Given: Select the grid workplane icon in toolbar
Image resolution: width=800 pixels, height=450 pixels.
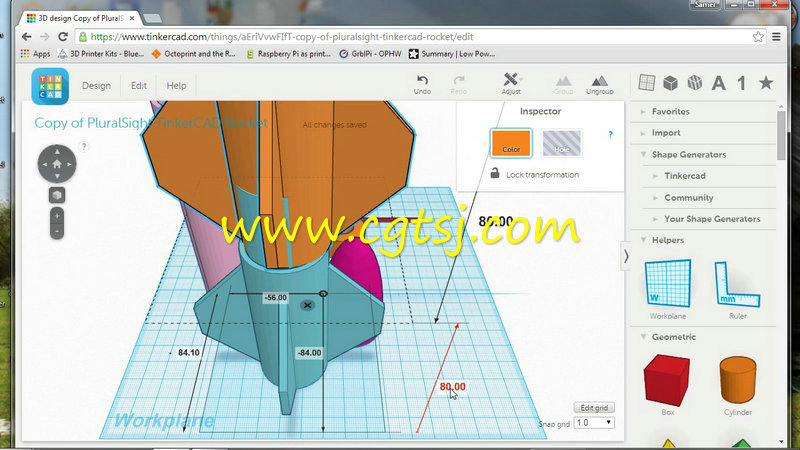Looking at the screenshot, I should tap(646, 83).
